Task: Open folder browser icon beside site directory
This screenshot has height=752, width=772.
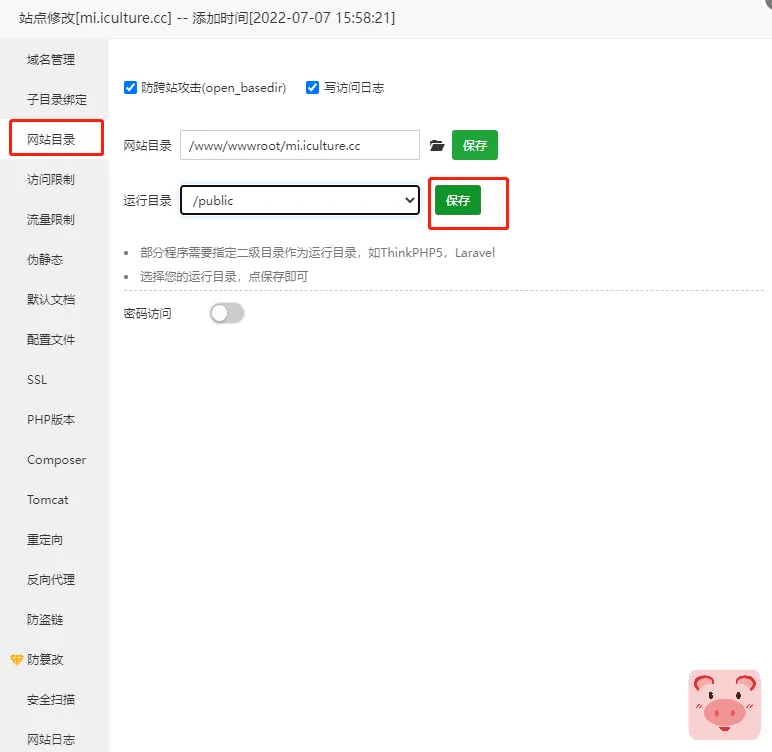Action: click(x=437, y=145)
